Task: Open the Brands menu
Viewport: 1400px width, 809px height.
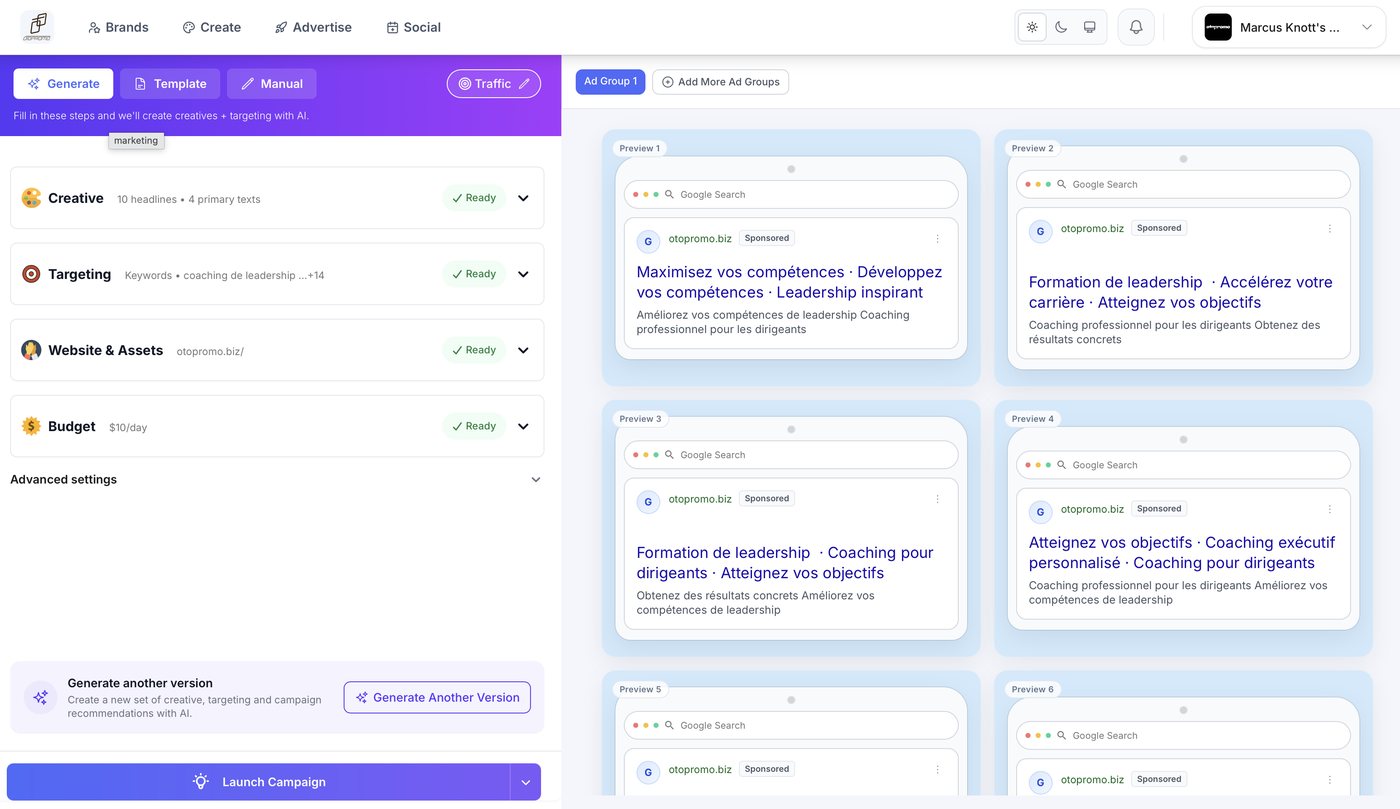Action: tap(118, 27)
